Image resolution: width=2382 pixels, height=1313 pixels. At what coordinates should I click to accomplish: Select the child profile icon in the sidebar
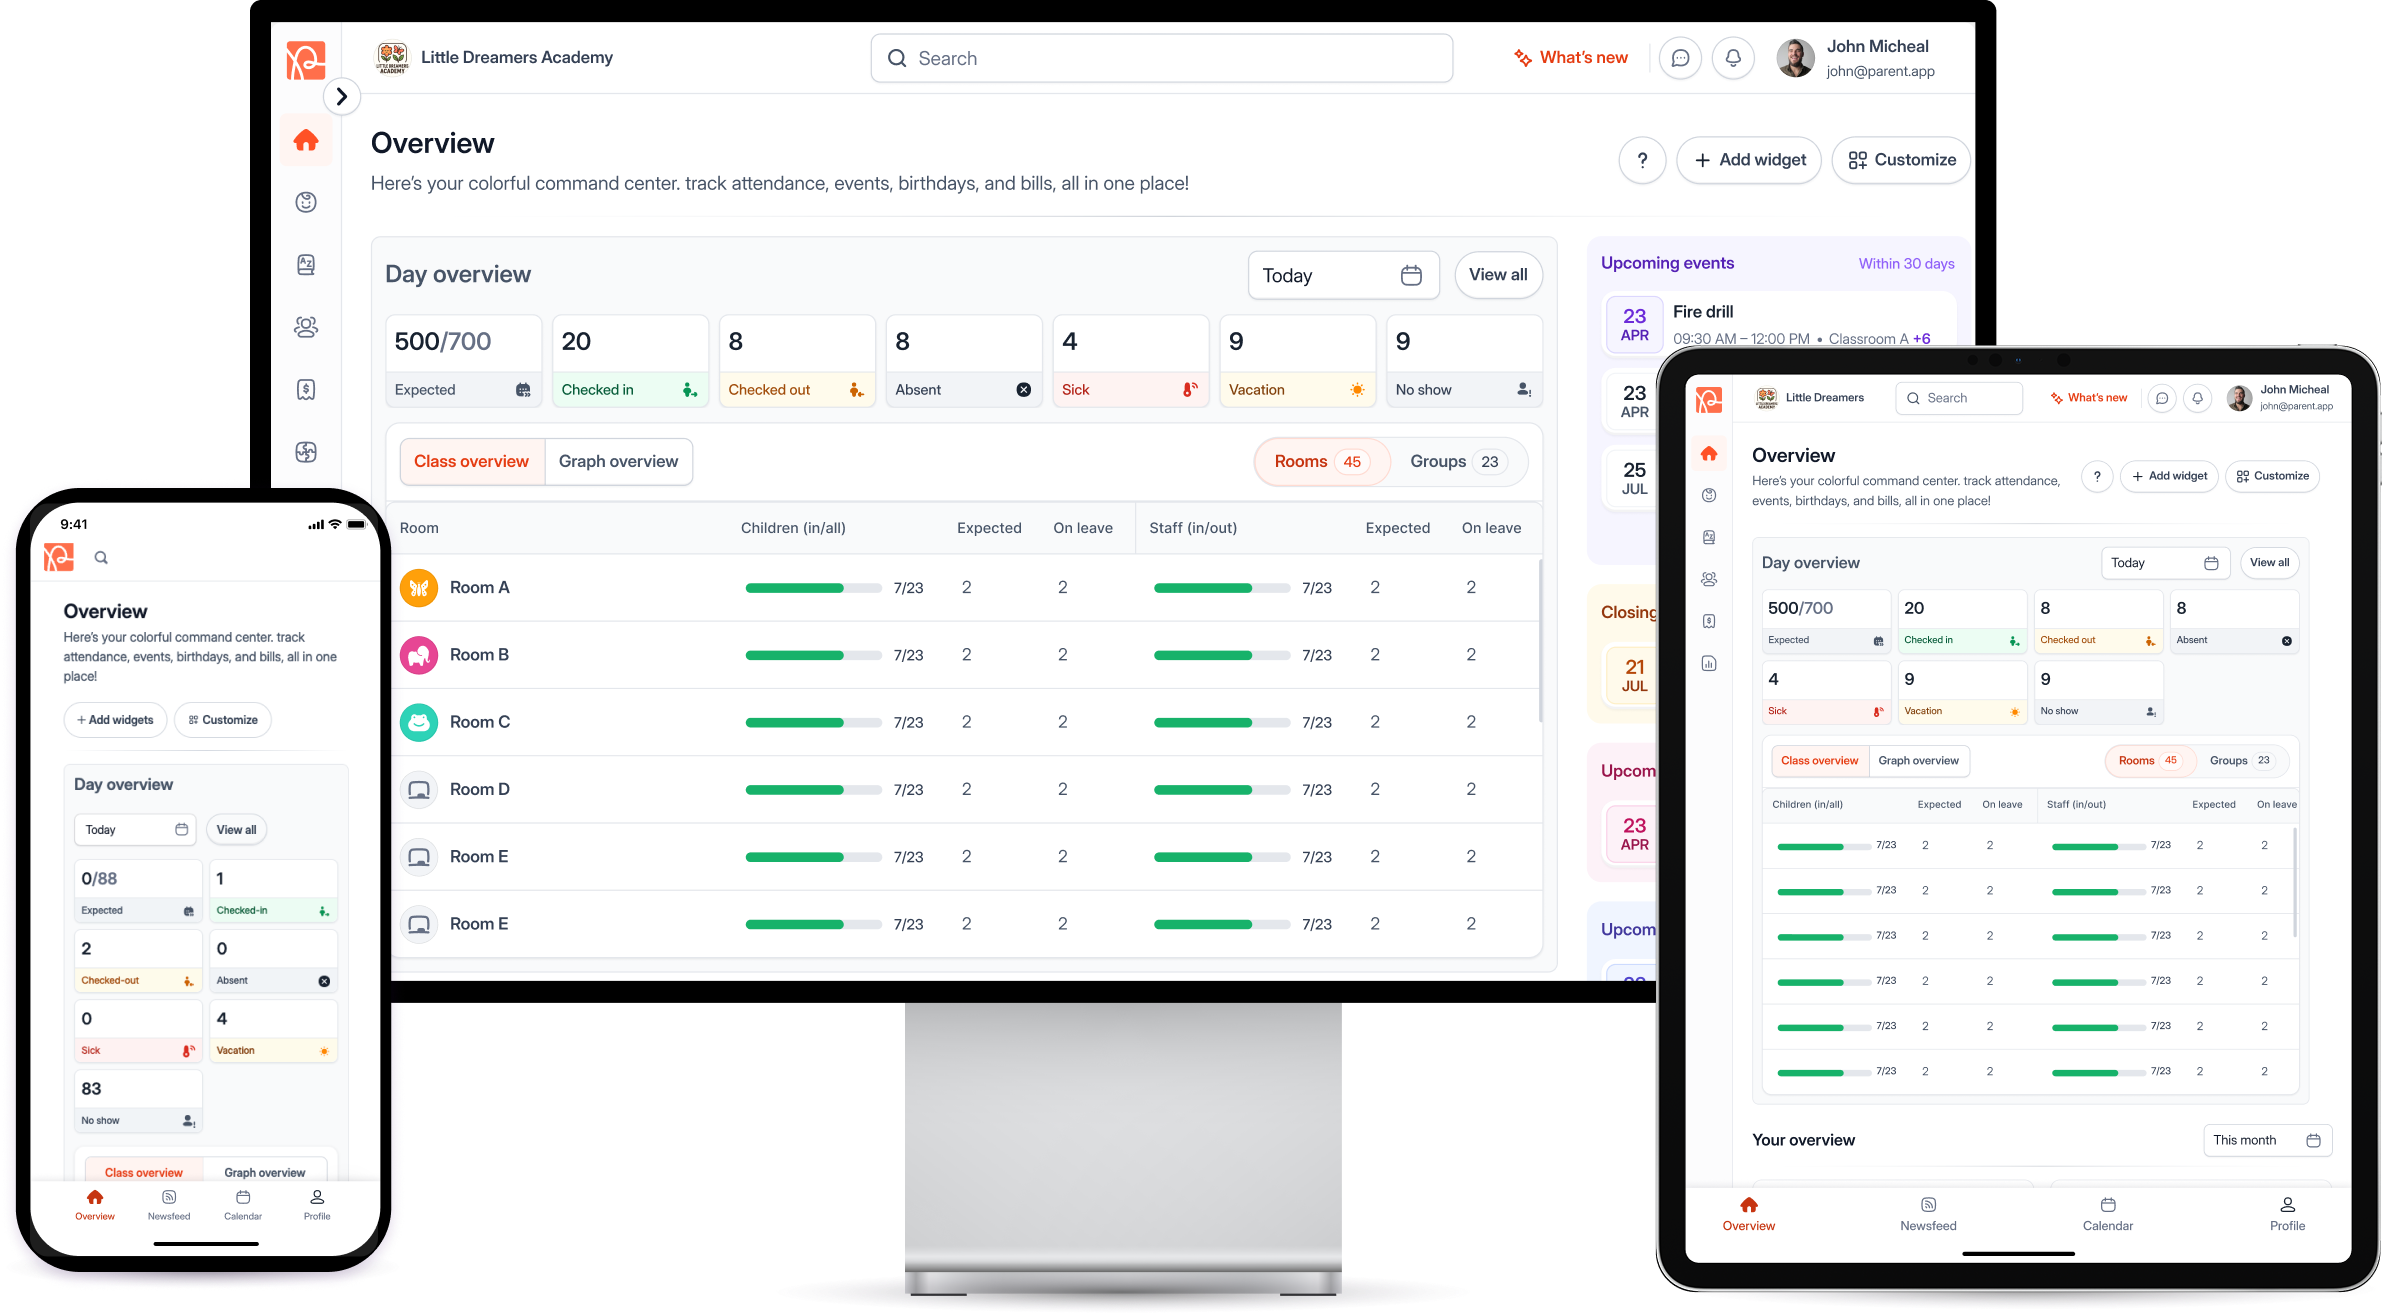click(306, 201)
